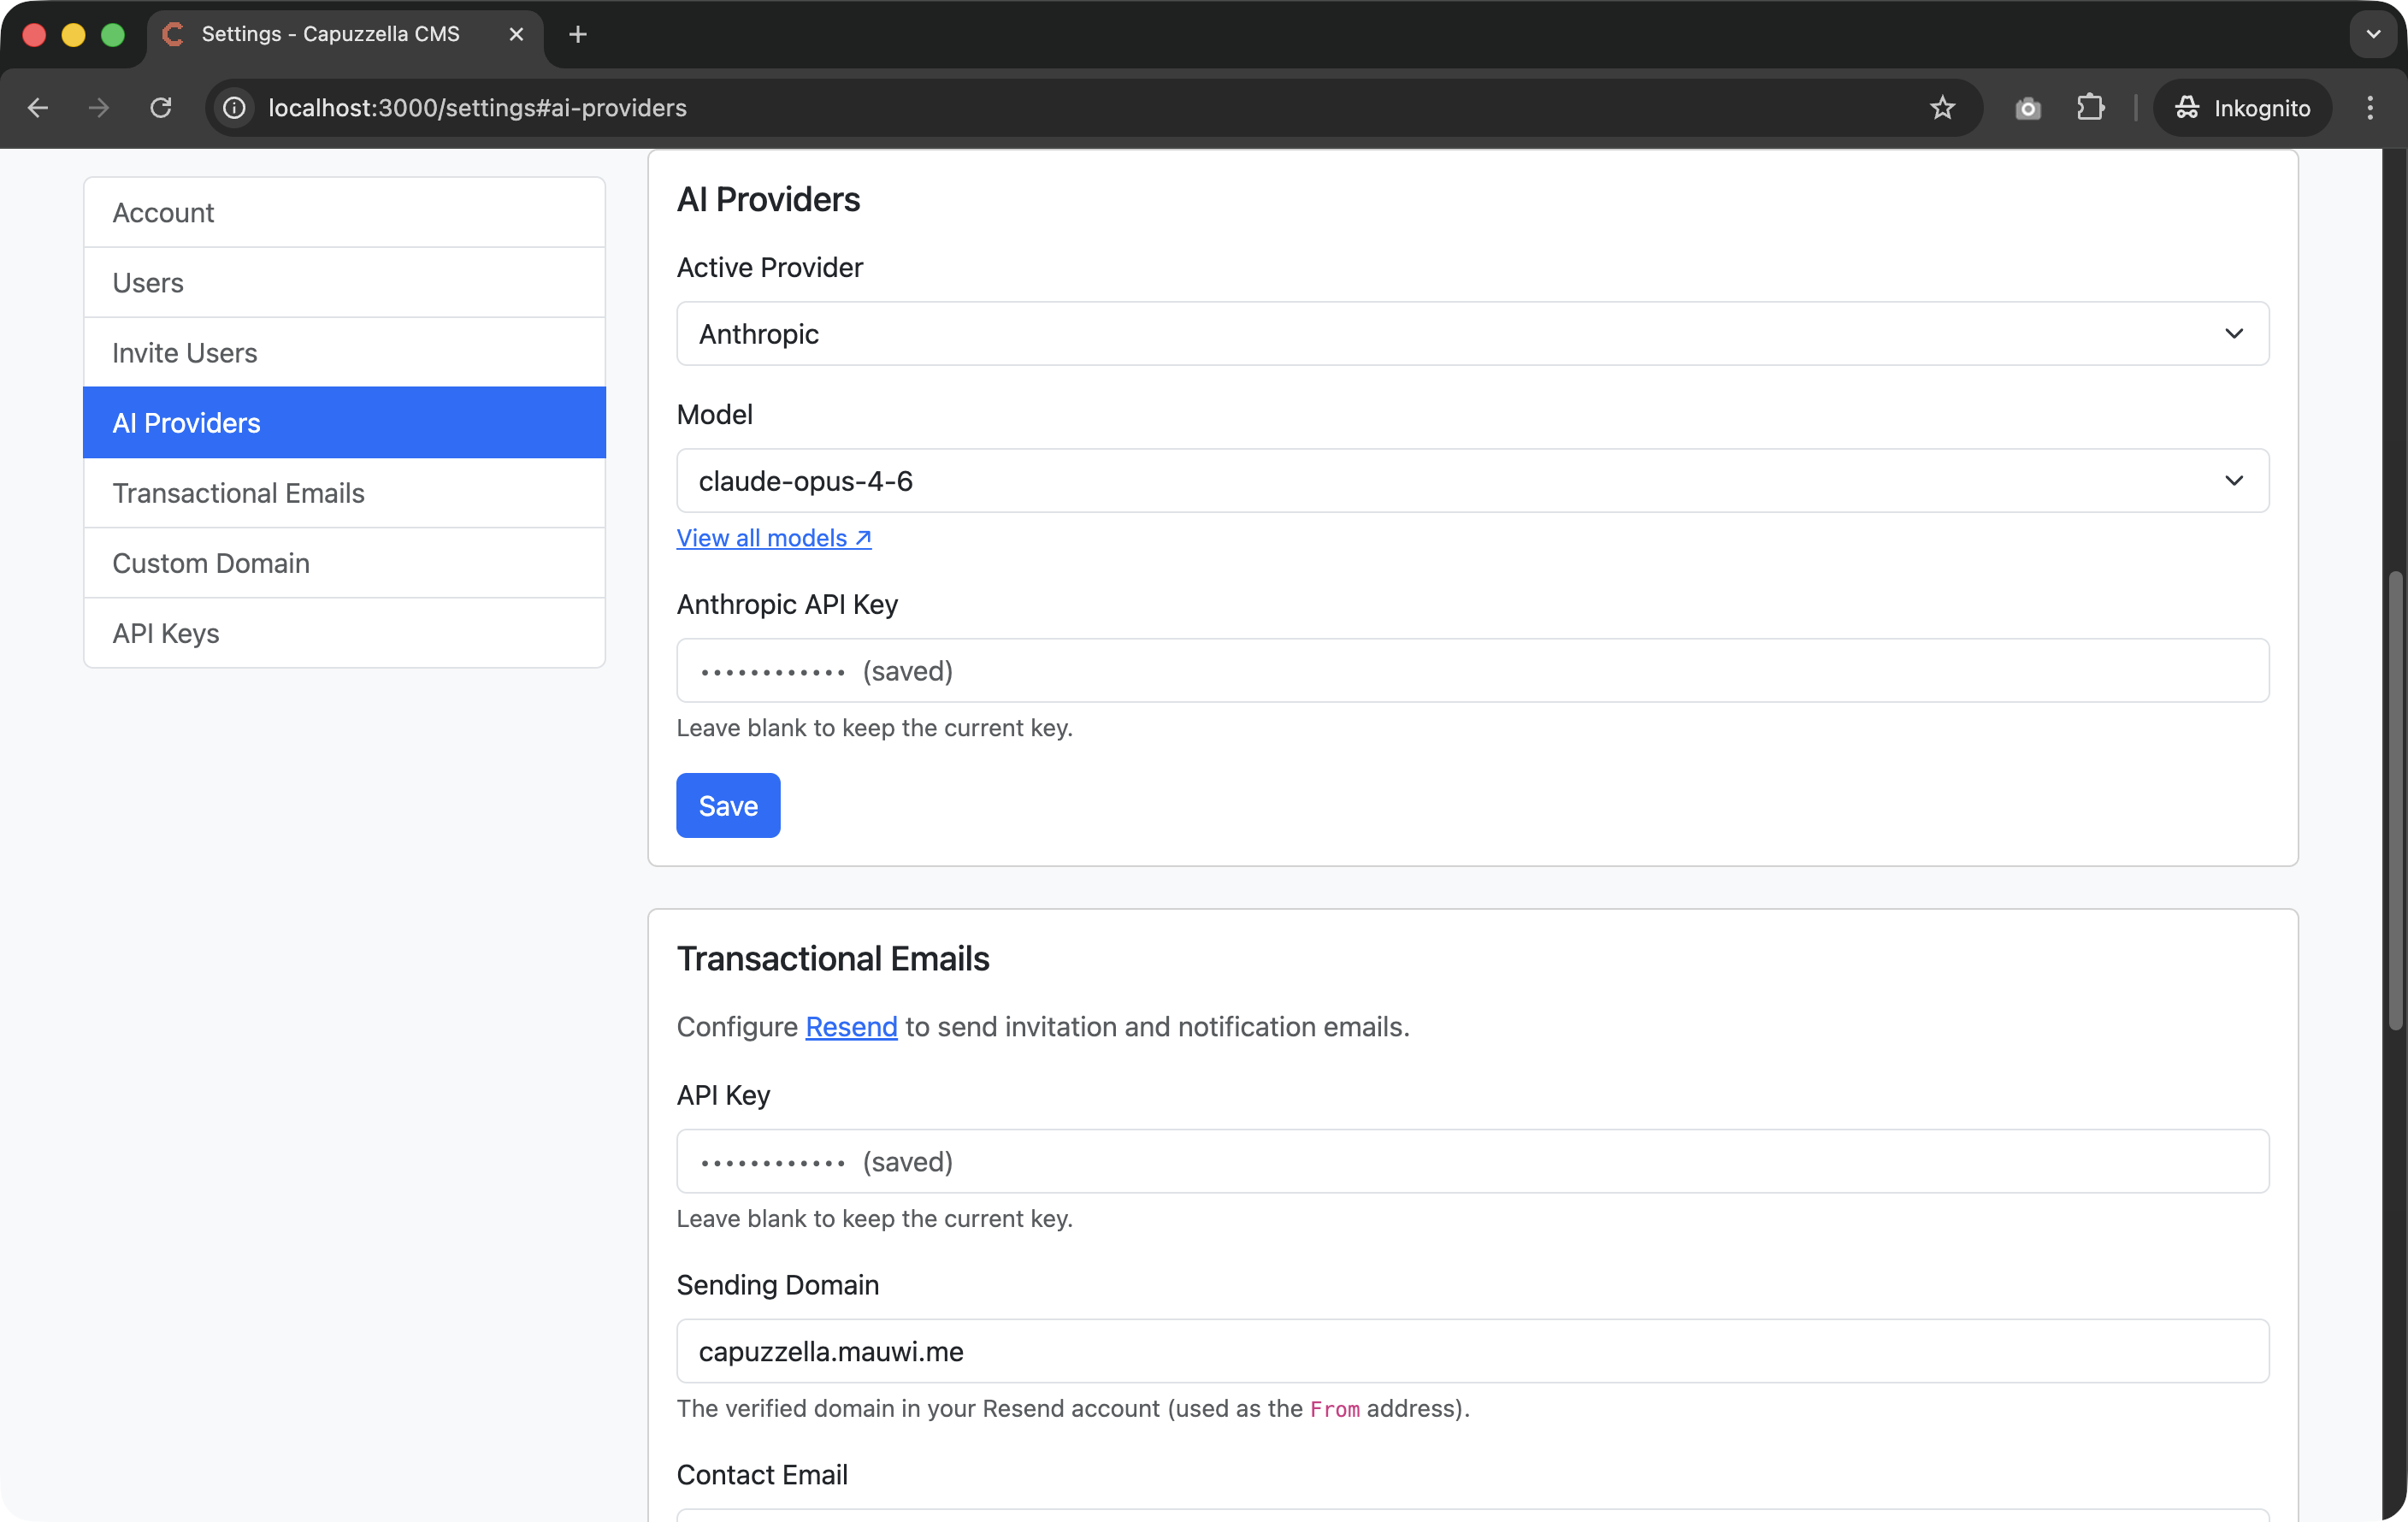
Task: Click the Capuzzella favicon in the tab
Action: pos(174,33)
